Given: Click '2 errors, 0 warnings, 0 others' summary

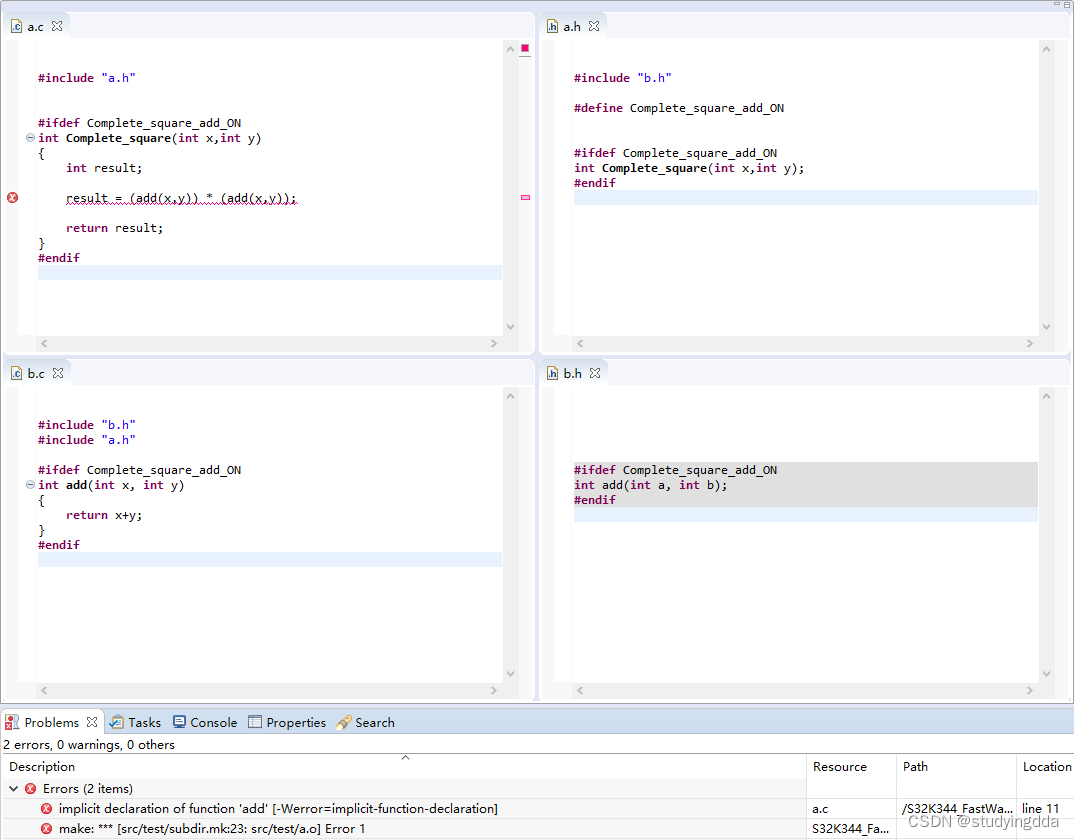Looking at the screenshot, I should point(89,745).
